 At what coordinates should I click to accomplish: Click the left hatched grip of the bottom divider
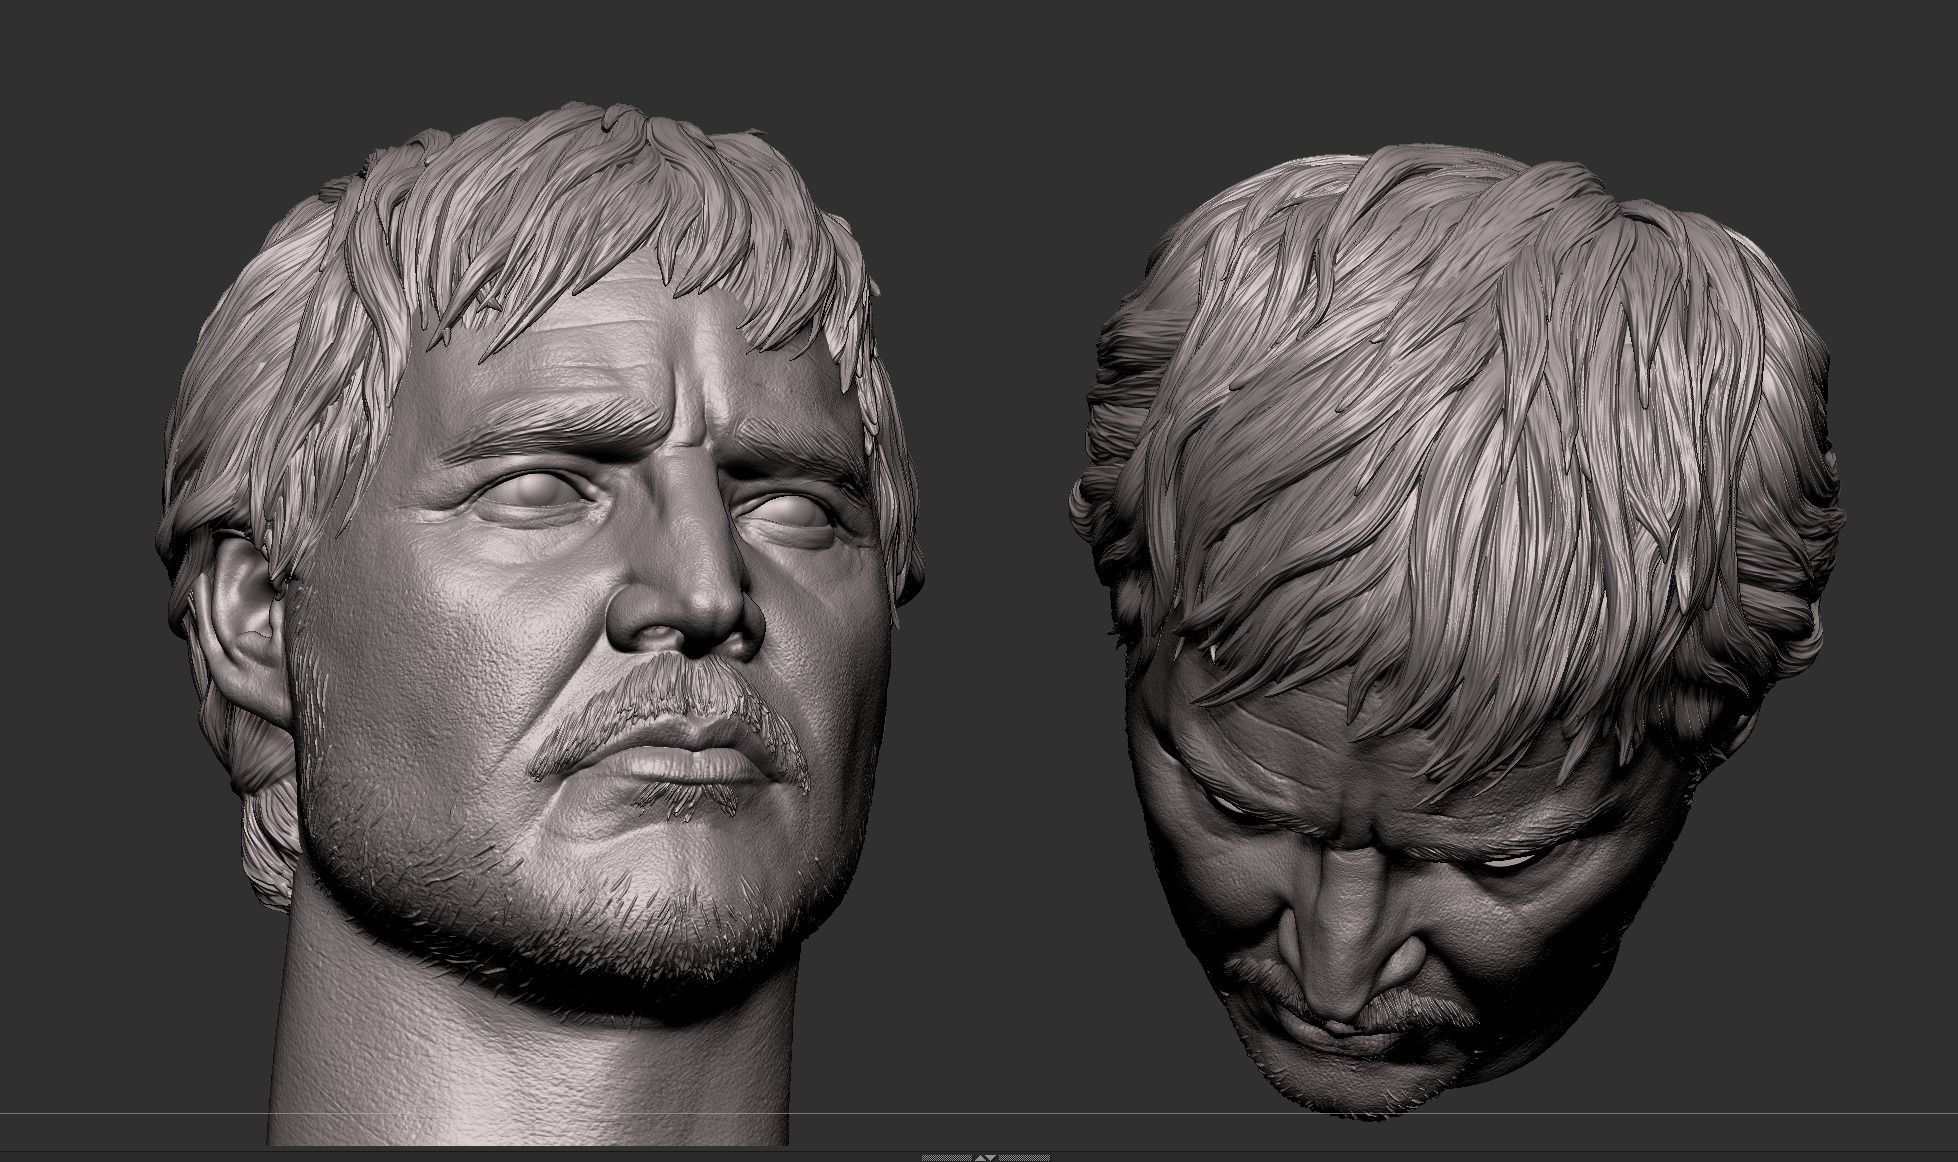click(x=945, y=1158)
